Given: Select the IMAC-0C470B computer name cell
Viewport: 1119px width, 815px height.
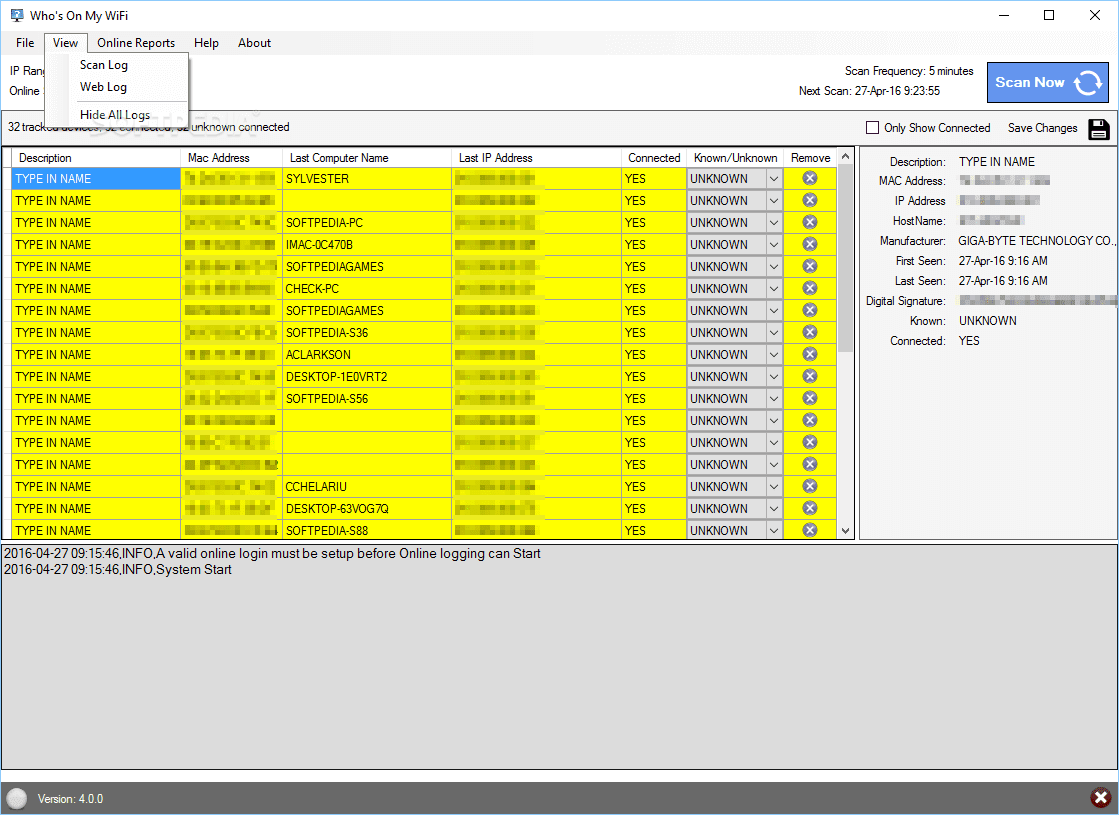Looking at the screenshot, I should (x=367, y=245).
